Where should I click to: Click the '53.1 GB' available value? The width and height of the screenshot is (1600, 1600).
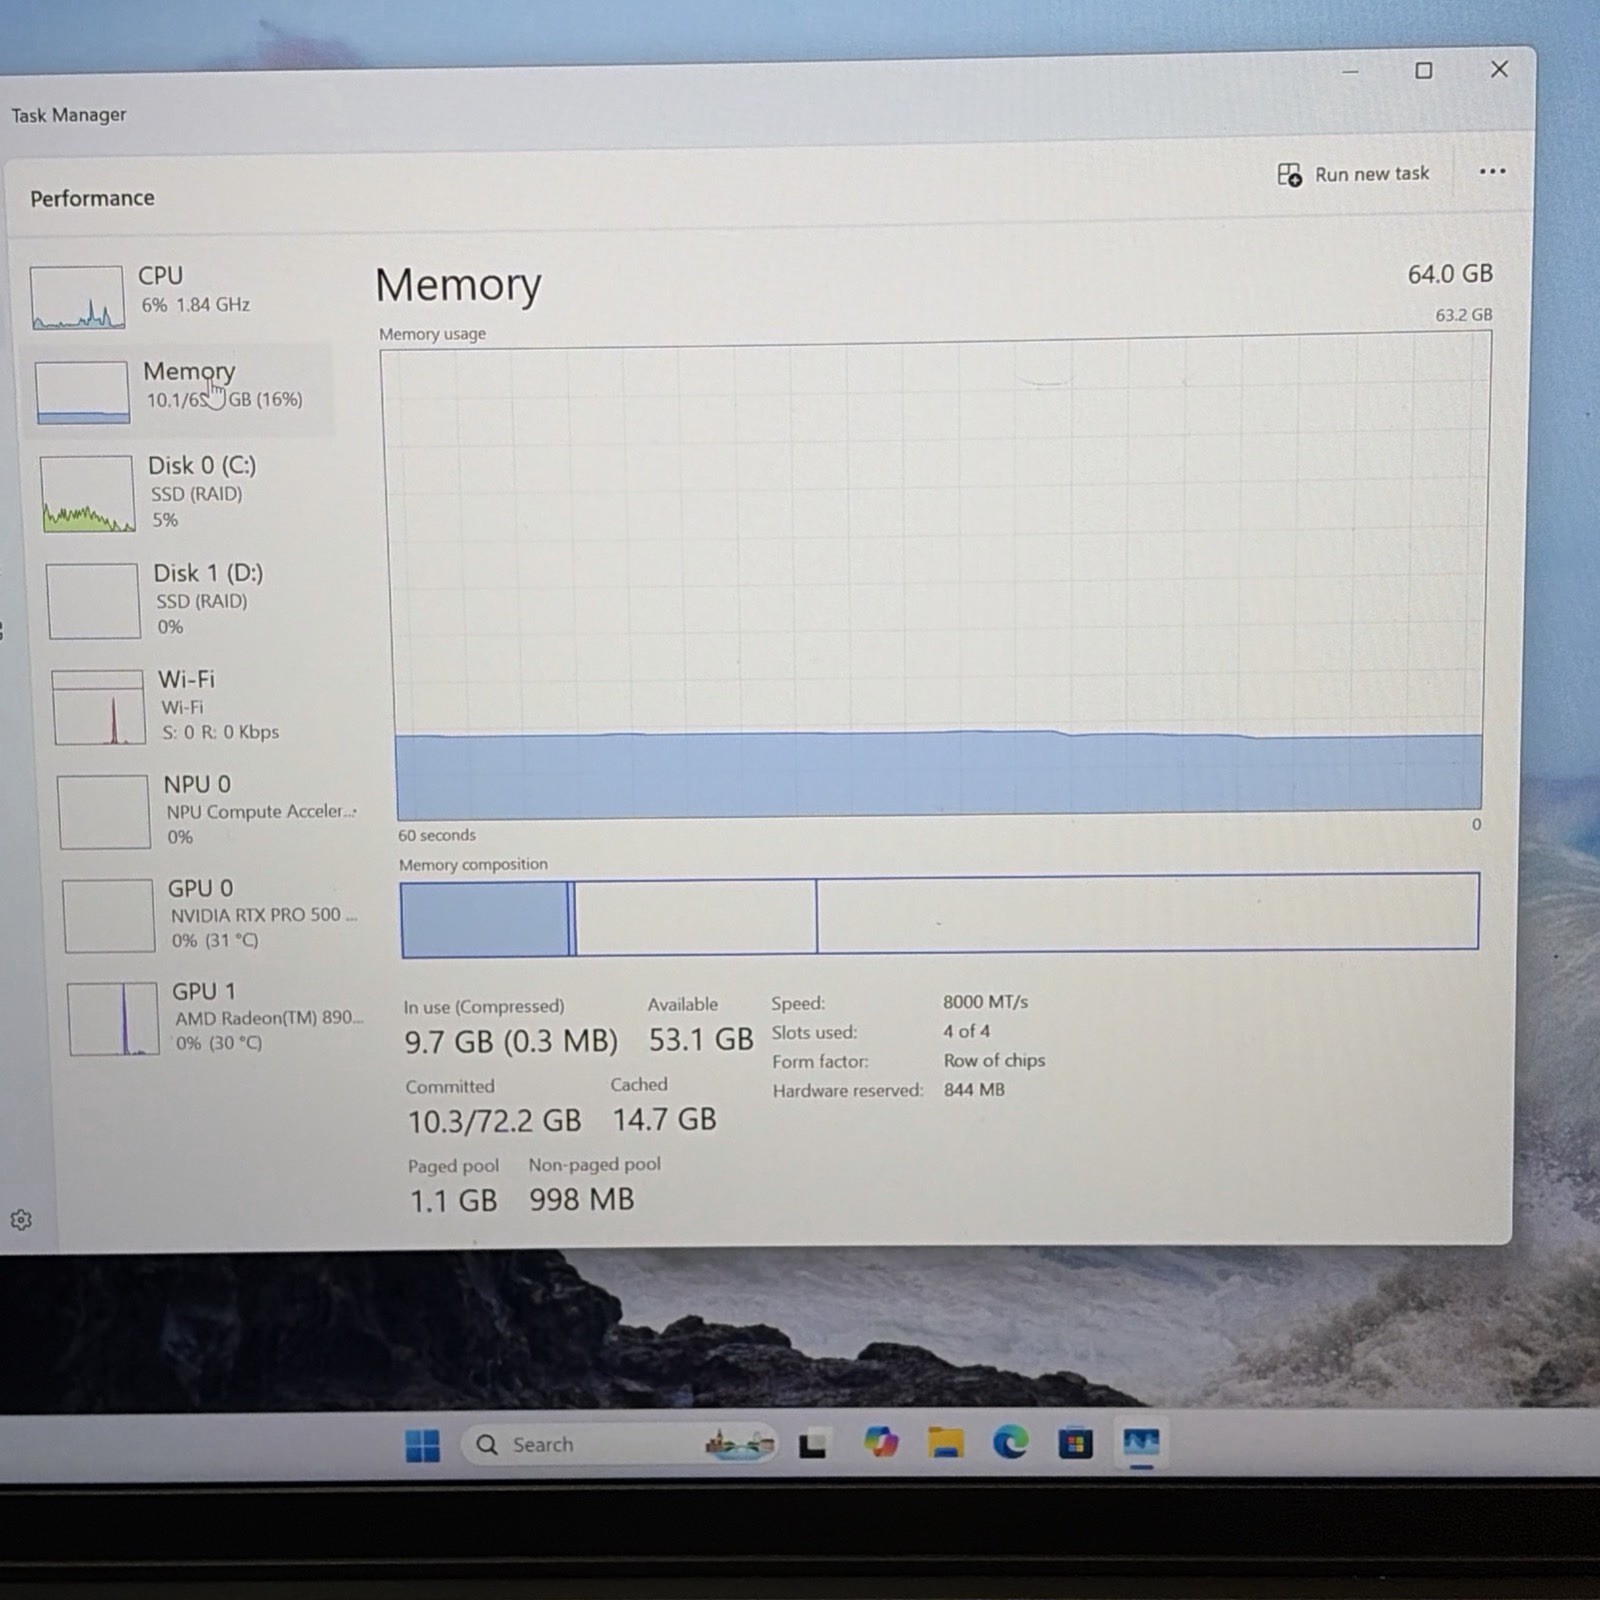point(700,1040)
